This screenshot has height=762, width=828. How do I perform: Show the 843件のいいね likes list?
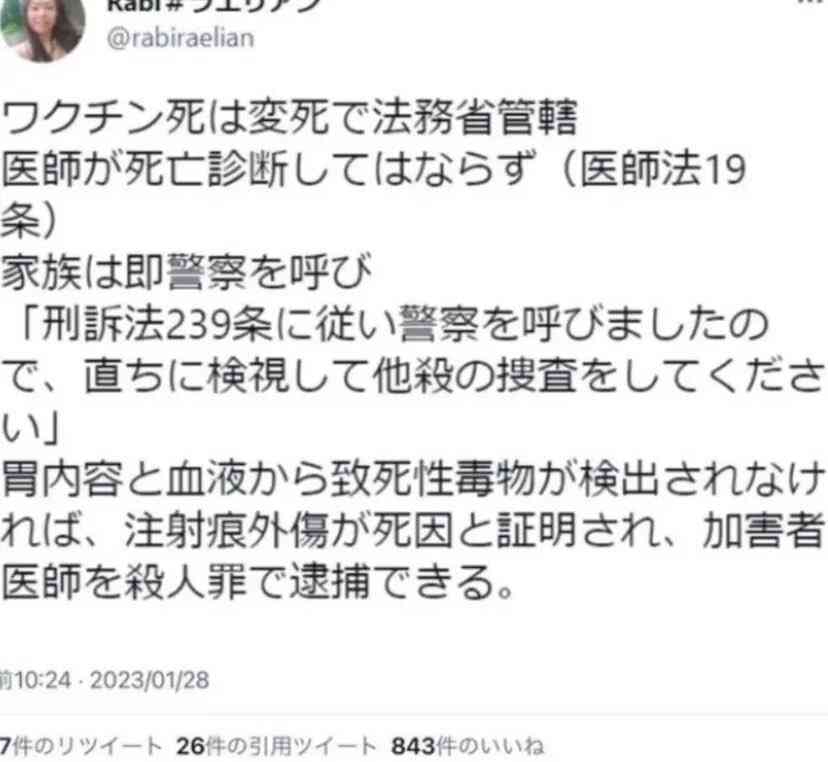(x=467, y=746)
